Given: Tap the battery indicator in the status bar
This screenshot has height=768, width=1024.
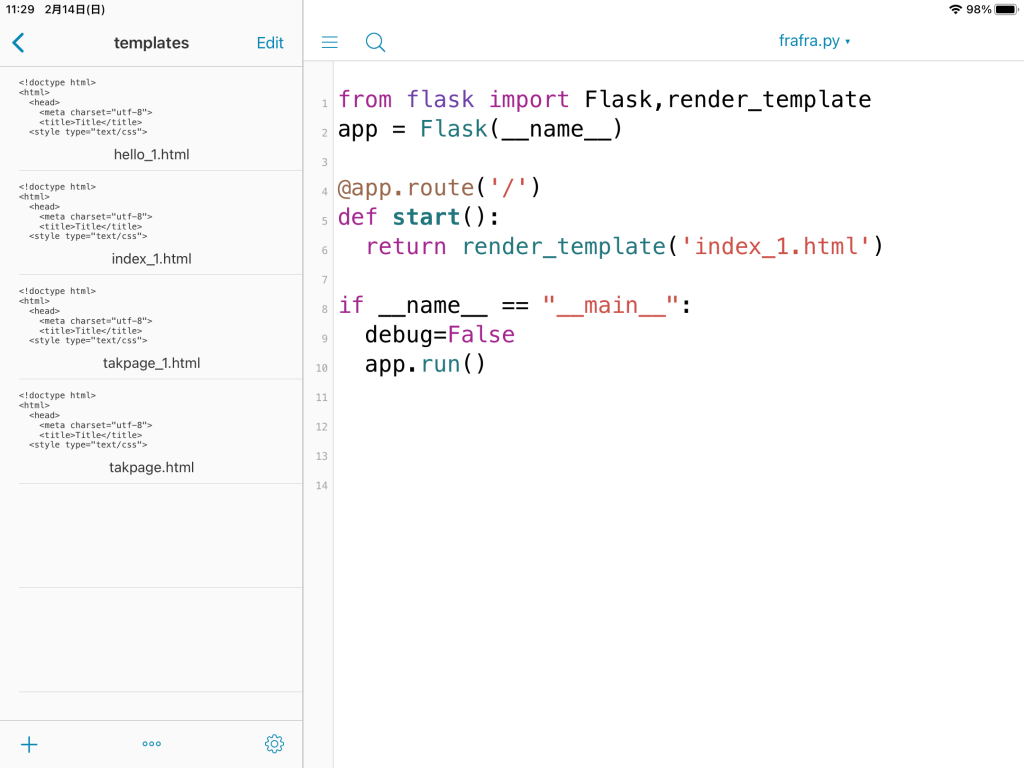Looking at the screenshot, I should pyautogui.click(x=1006, y=9).
